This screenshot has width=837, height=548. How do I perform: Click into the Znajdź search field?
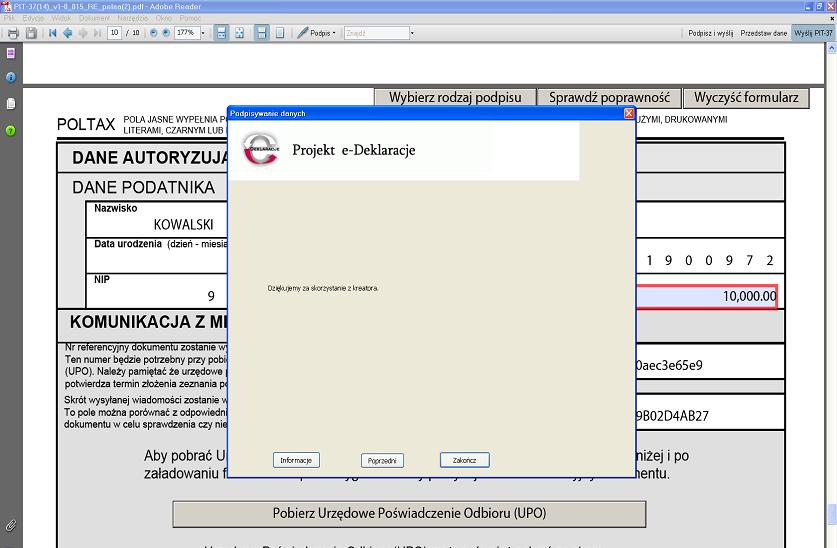(x=376, y=33)
